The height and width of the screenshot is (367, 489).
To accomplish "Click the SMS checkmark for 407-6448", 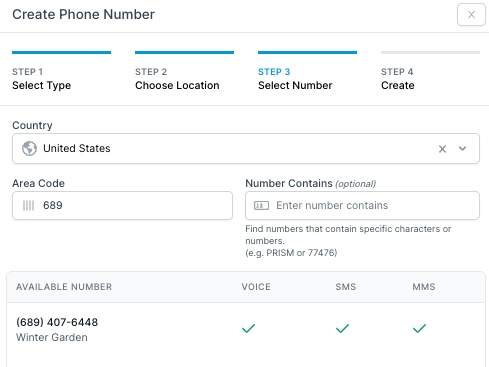I will (342, 329).
